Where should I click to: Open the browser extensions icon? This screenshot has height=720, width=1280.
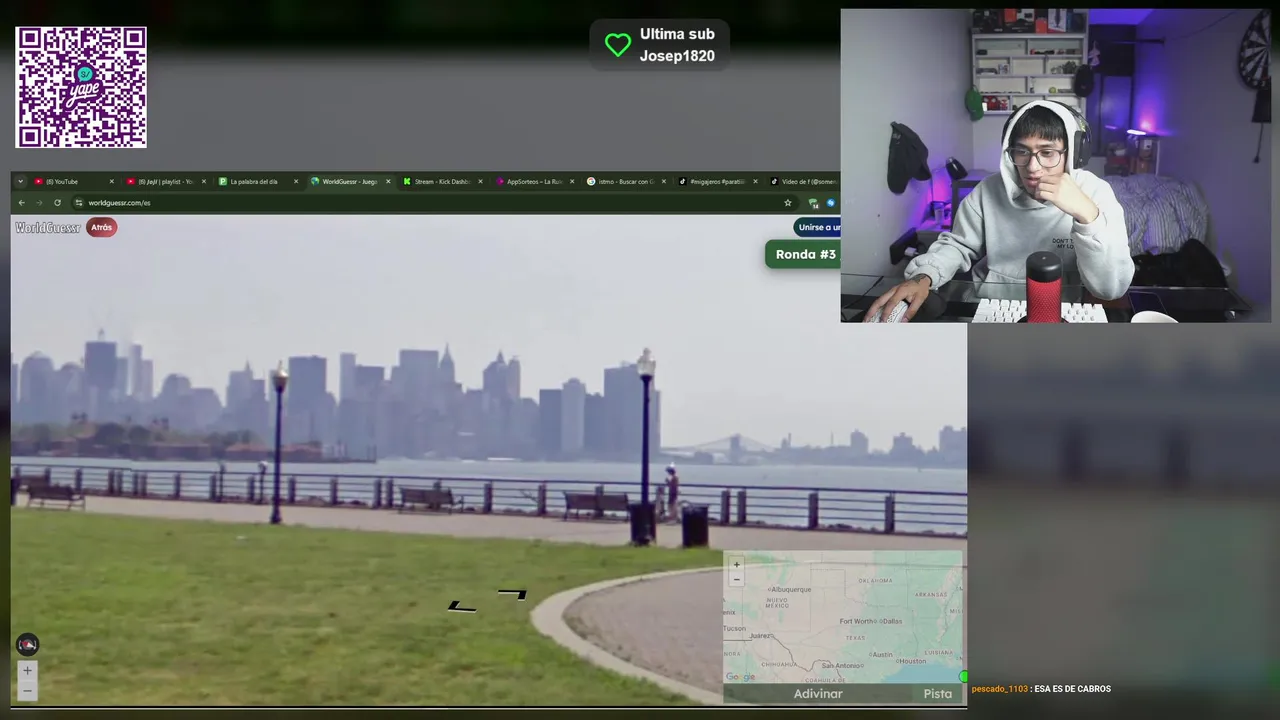(x=813, y=203)
